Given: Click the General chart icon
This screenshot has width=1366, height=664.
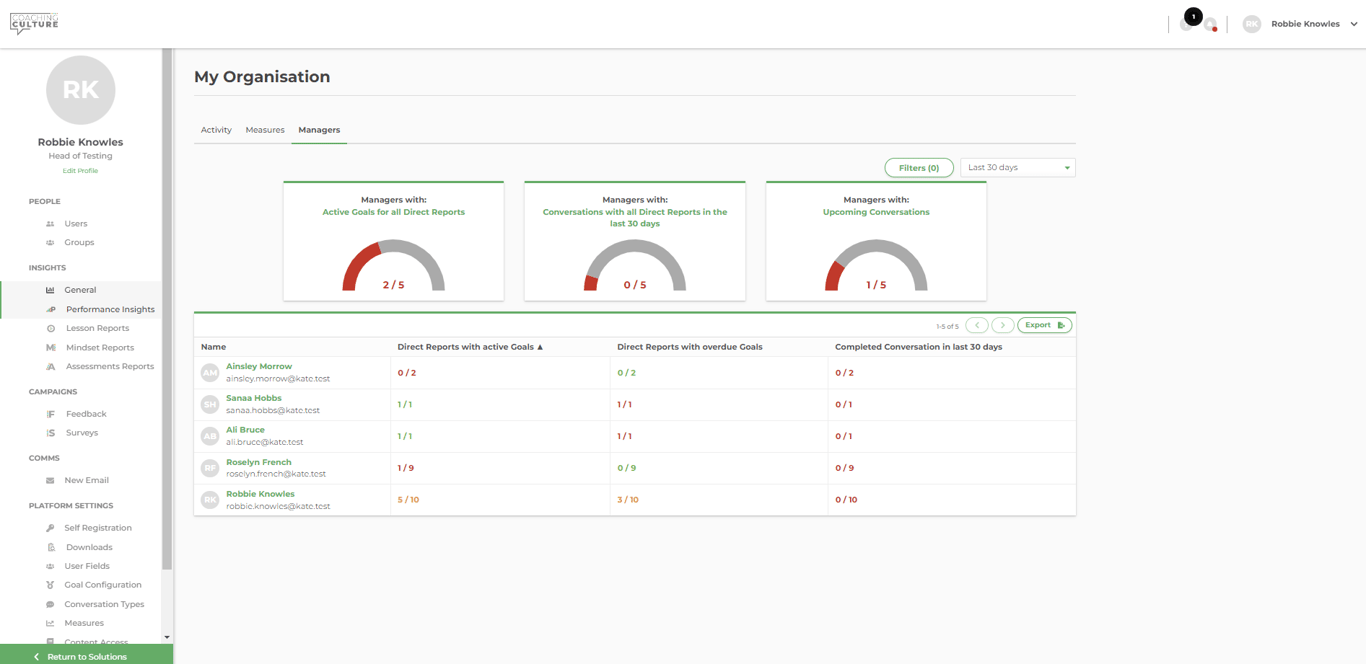Looking at the screenshot, I should coord(50,290).
